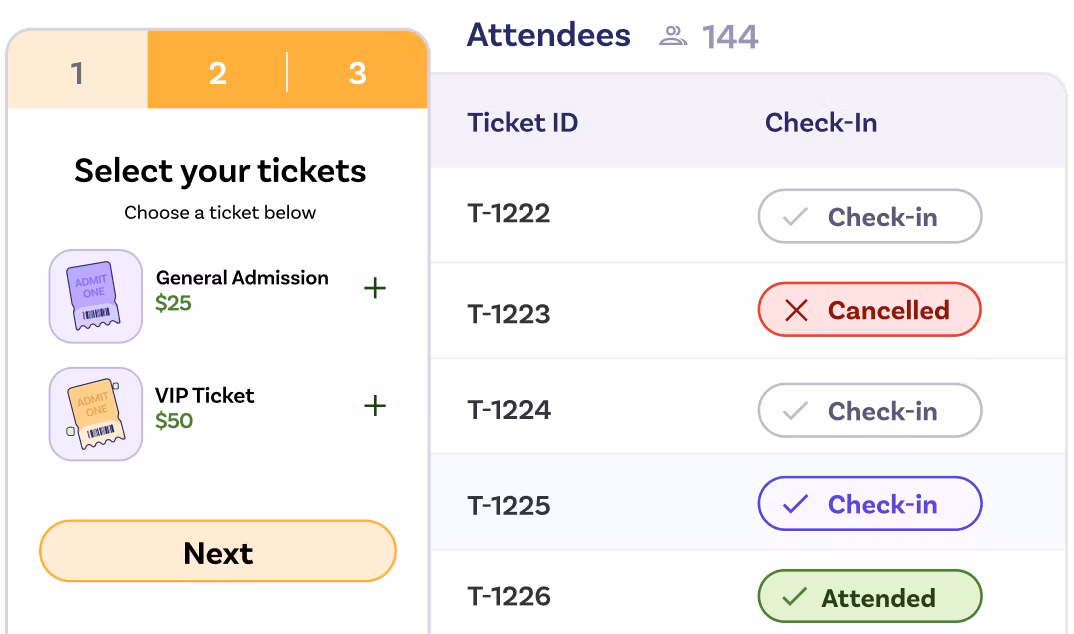Select the T-1225 ticket row
Screen dimensions: 1074x634
click(x=748, y=502)
